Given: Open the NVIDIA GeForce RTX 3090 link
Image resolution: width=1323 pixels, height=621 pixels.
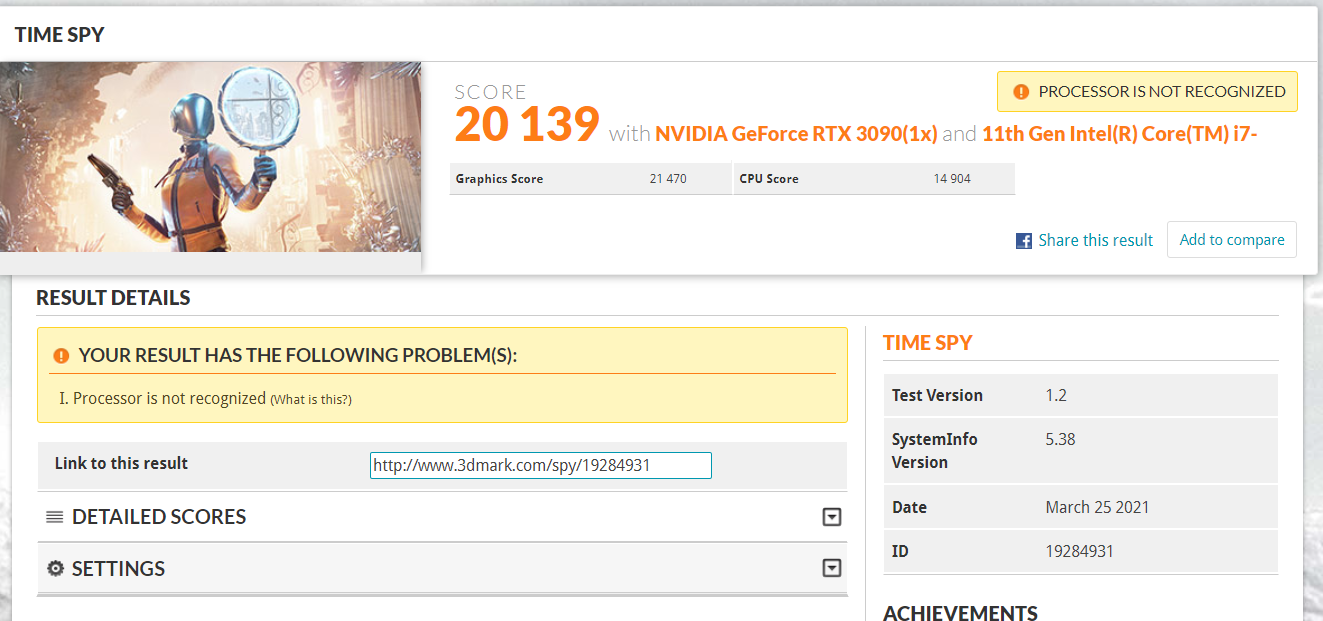Looking at the screenshot, I should pyautogui.click(x=796, y=133).
